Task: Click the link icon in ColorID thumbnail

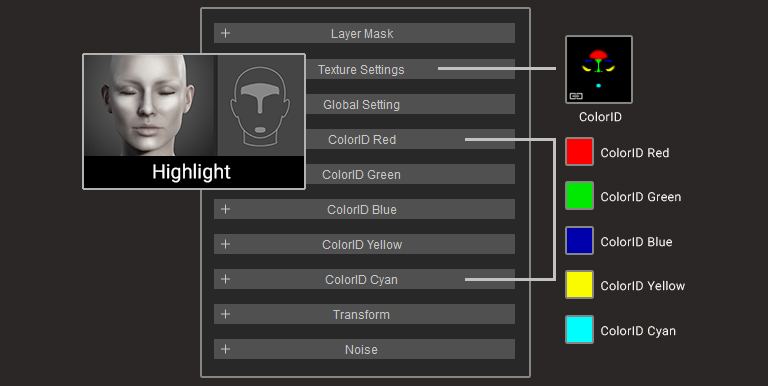Action: [x=576, y=96]
